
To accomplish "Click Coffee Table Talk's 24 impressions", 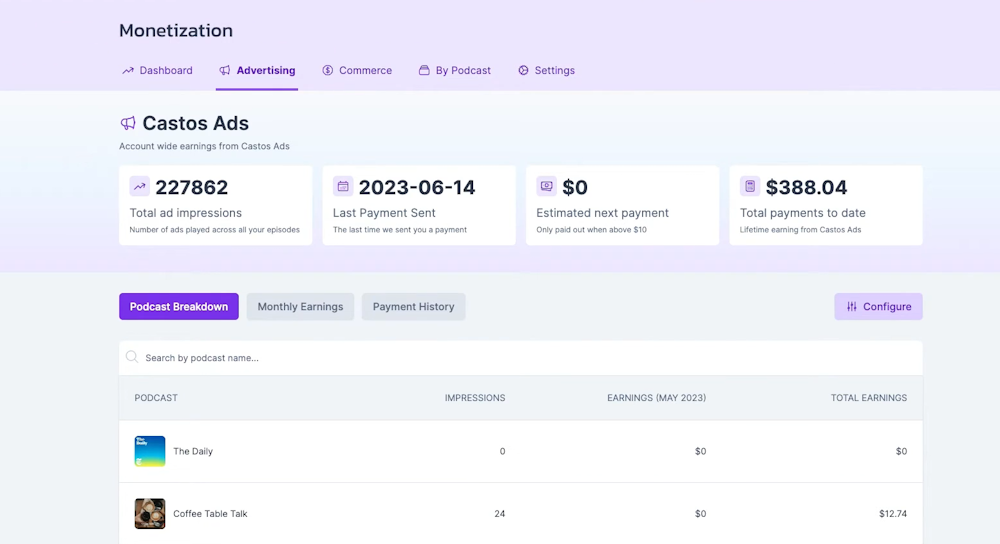I will click(499, 513).
